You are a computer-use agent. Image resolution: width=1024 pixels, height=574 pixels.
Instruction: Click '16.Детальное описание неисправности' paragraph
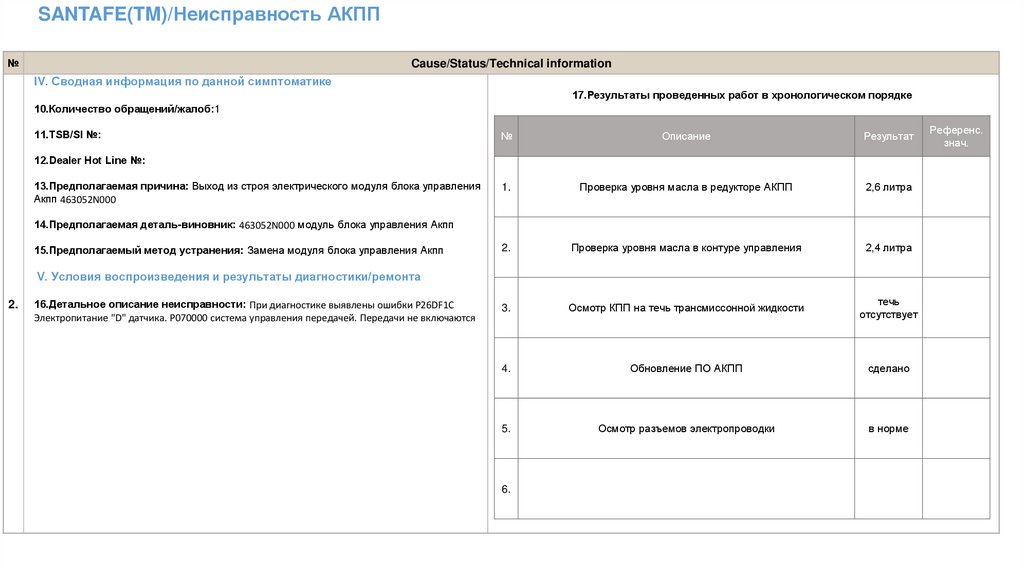coord(255,311)
